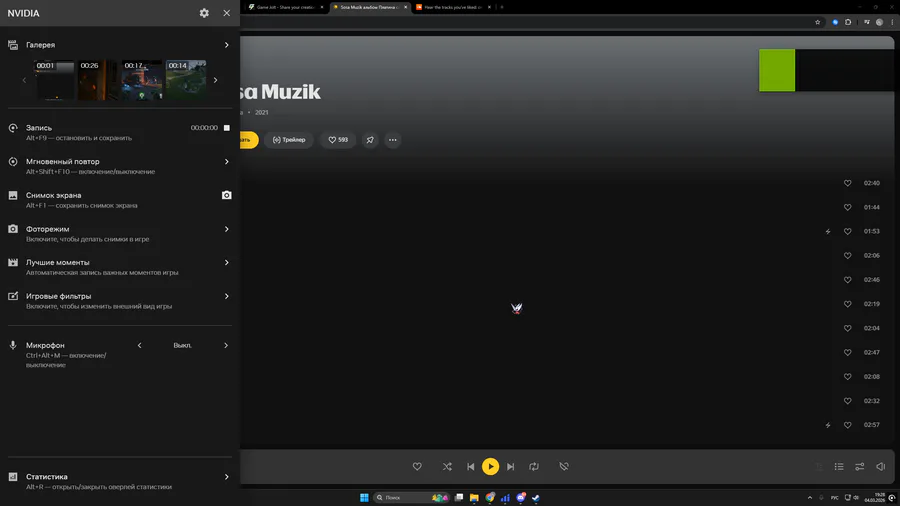
Task: Skip to the next track
Action: tap(510, 466)
